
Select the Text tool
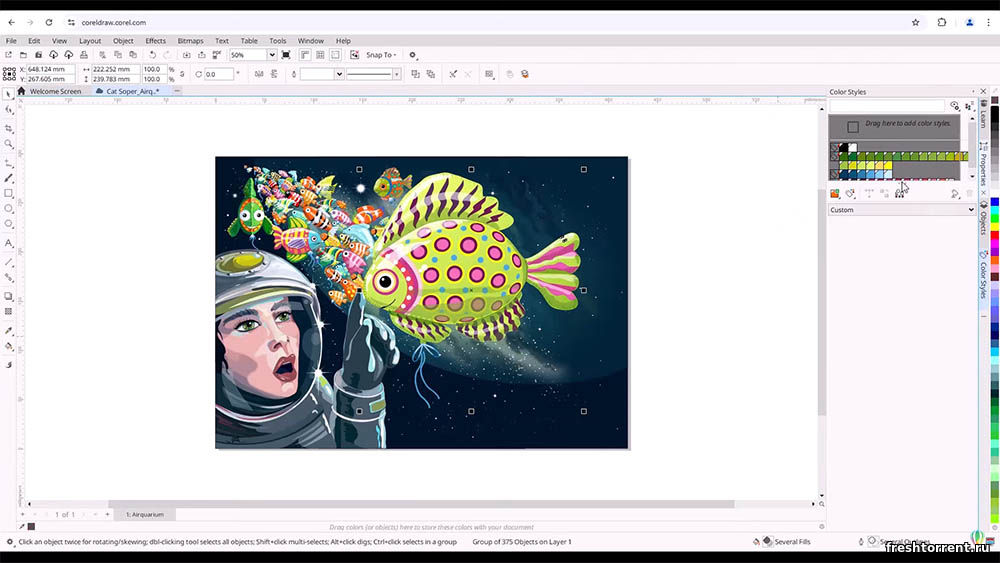click(x=9, y=243)
